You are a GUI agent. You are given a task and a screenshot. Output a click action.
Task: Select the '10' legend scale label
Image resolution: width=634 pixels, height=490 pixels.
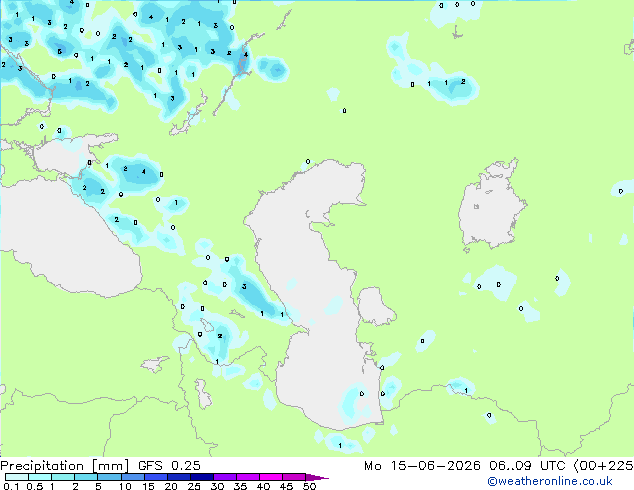[x=125, y=486]
